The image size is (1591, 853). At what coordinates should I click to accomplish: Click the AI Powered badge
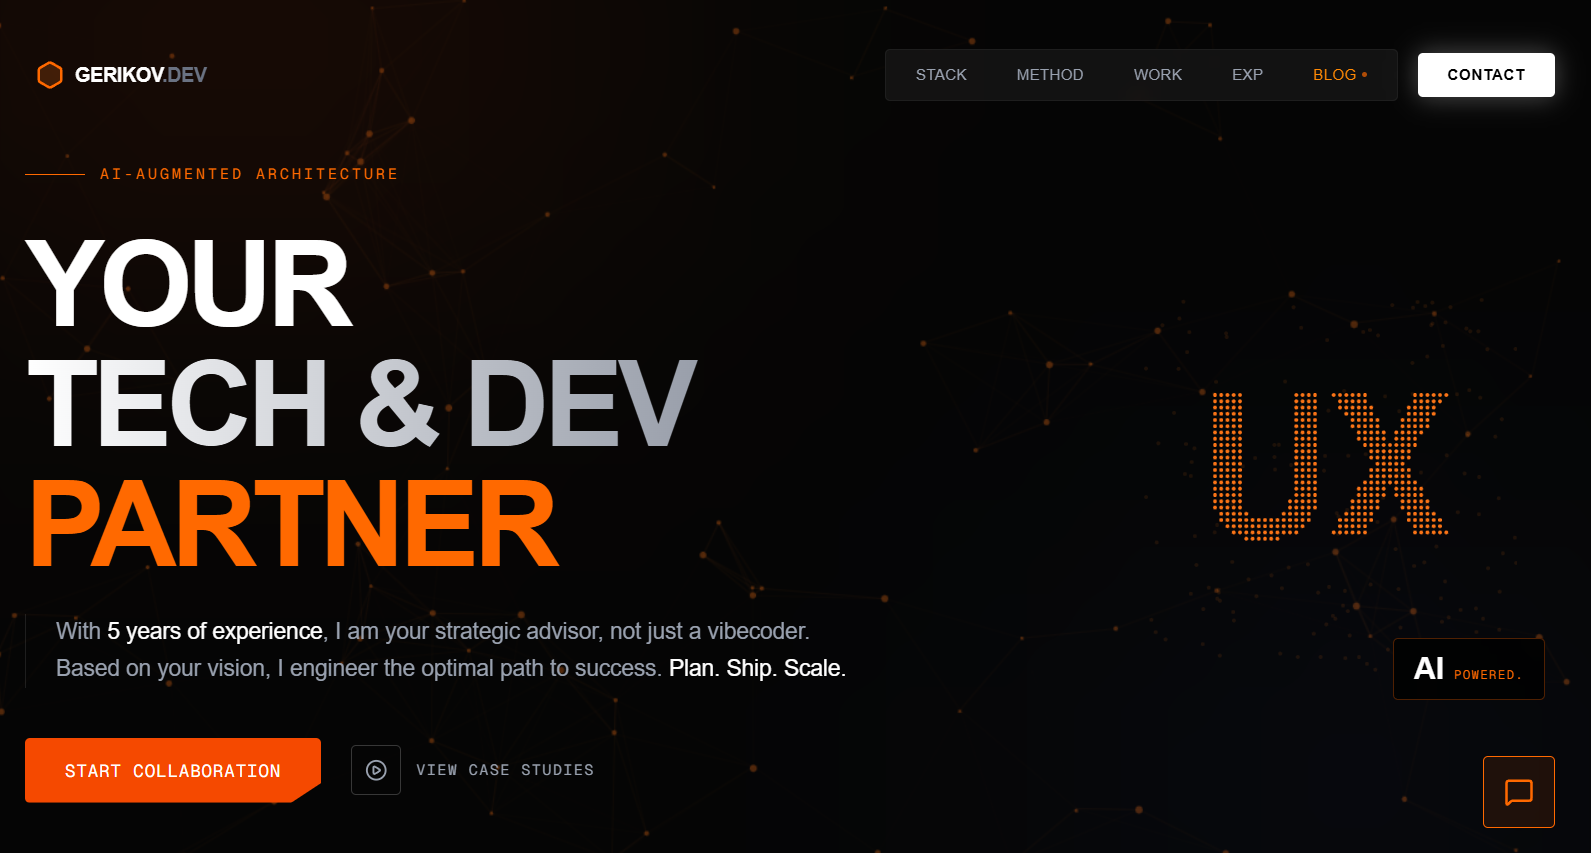tap(1468, 669)
